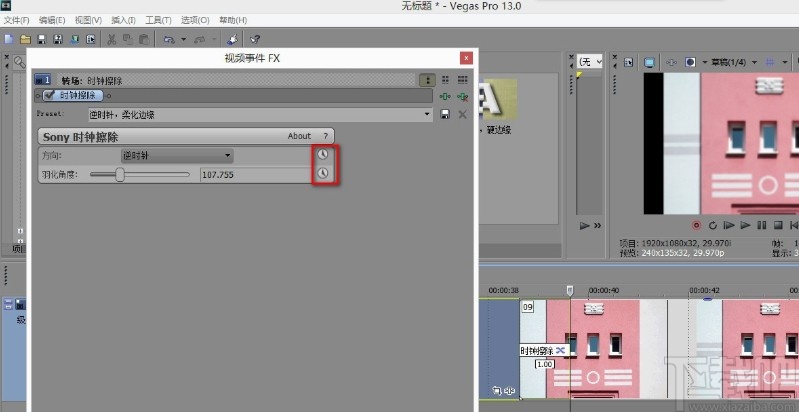Click the interactive tutorials icon
Screen dimensions: 799x412
click(232, 39)
